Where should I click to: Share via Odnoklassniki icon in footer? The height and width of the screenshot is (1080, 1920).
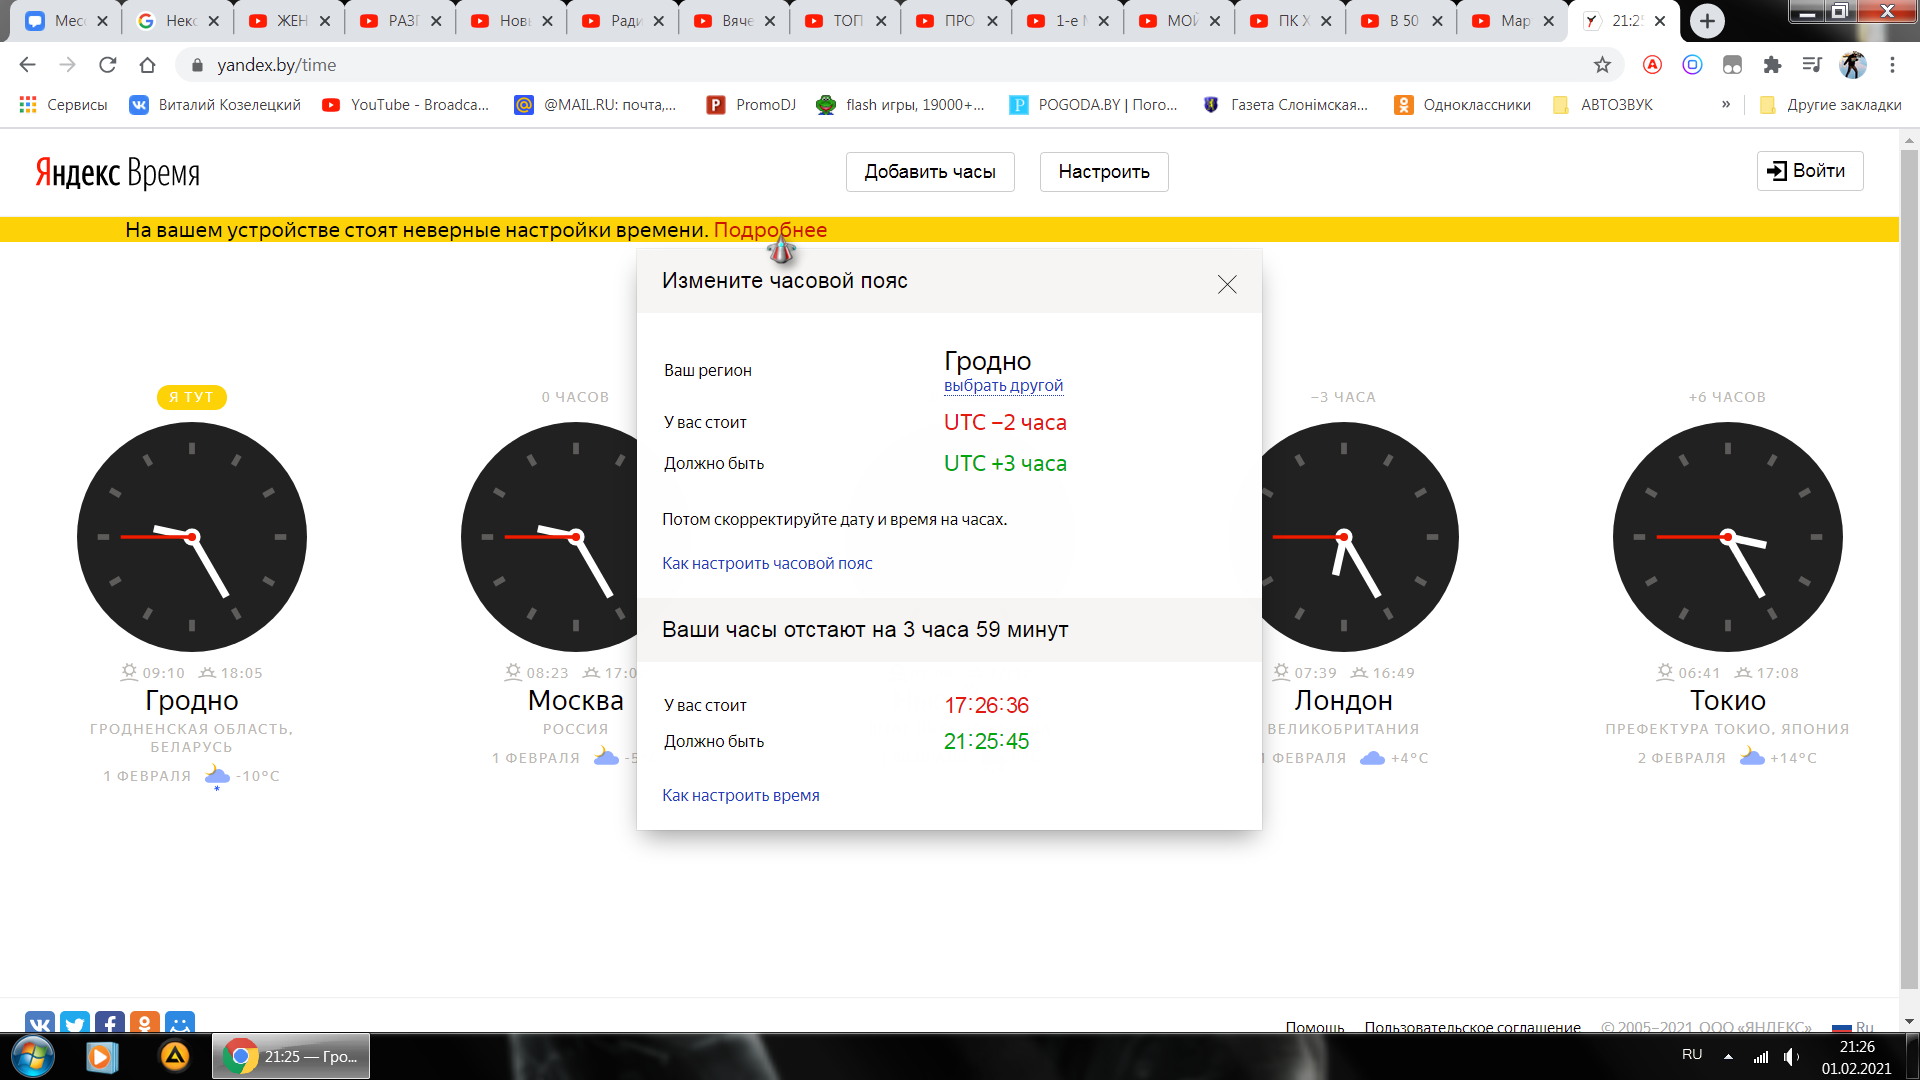pos(145,1022)
